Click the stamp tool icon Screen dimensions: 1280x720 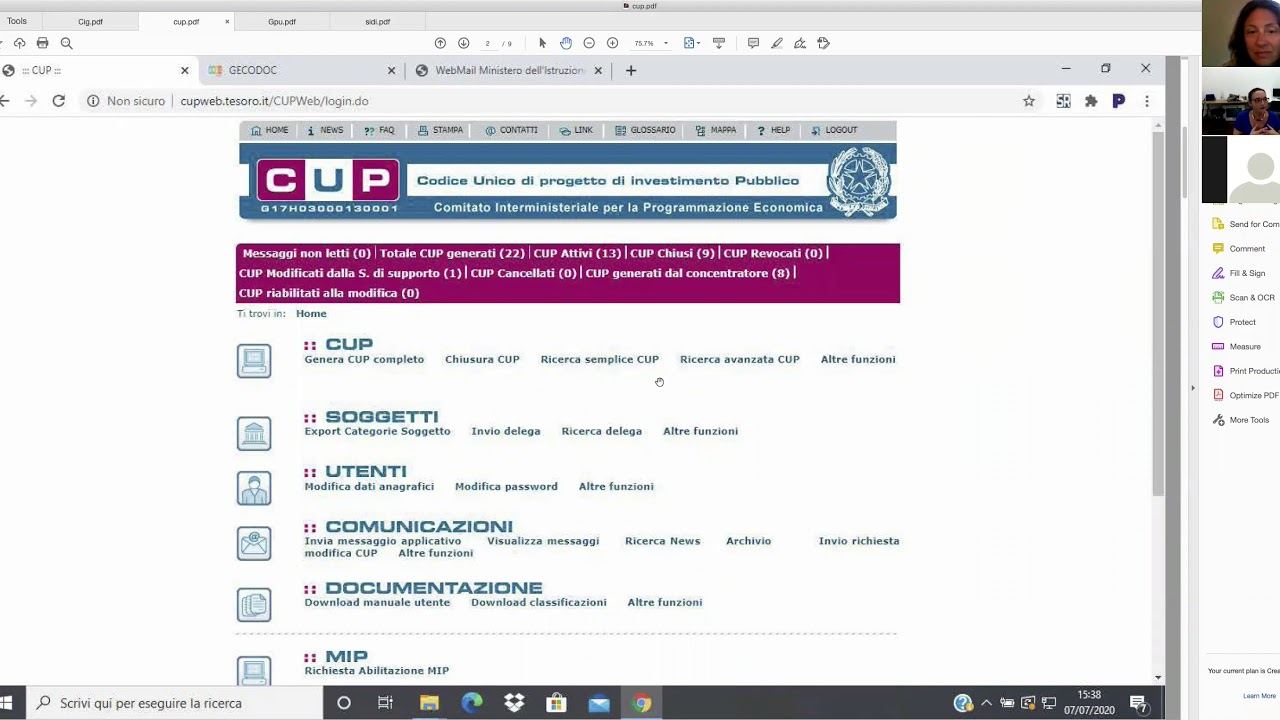tap(824, 43)
